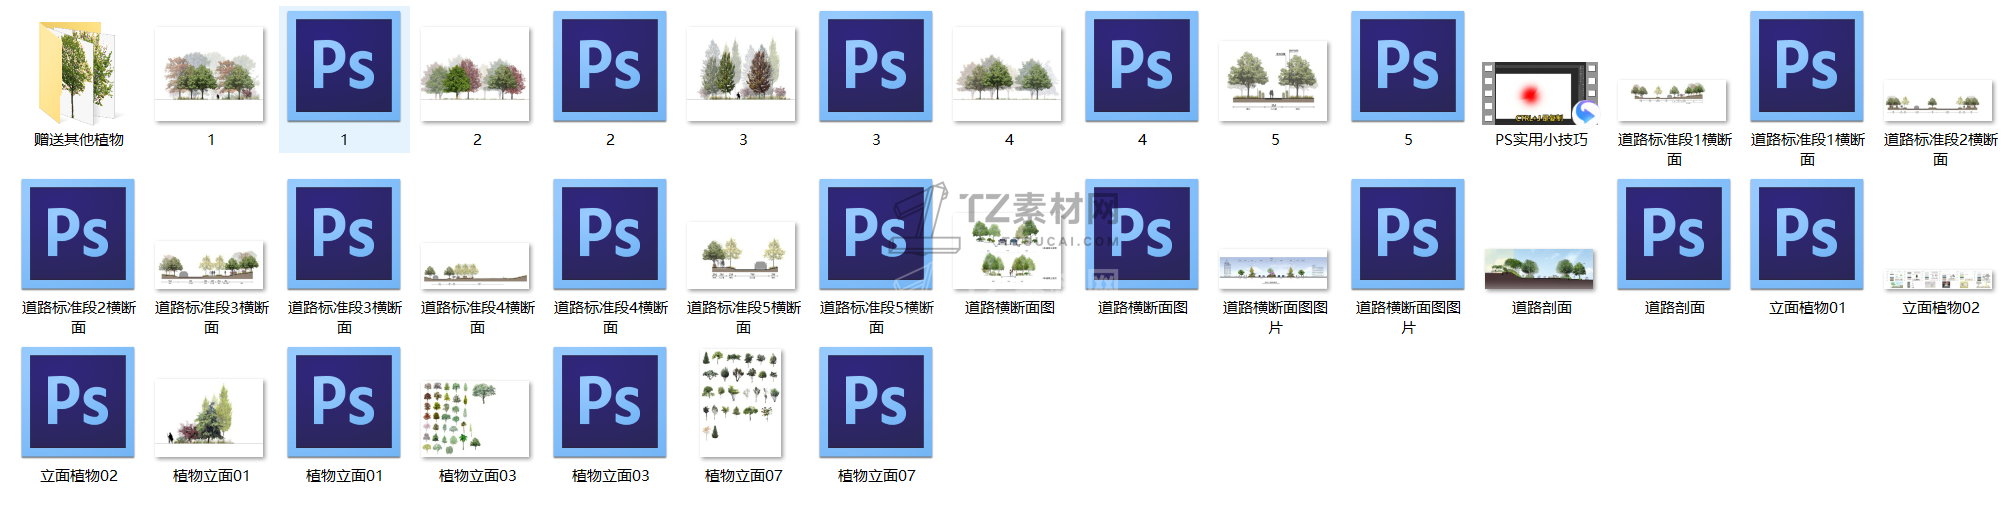Select the 道路横断面图图片 Photoshop file icon
The height and width of the screenshot is (517, 2007).
click(x=1408, y=234)
